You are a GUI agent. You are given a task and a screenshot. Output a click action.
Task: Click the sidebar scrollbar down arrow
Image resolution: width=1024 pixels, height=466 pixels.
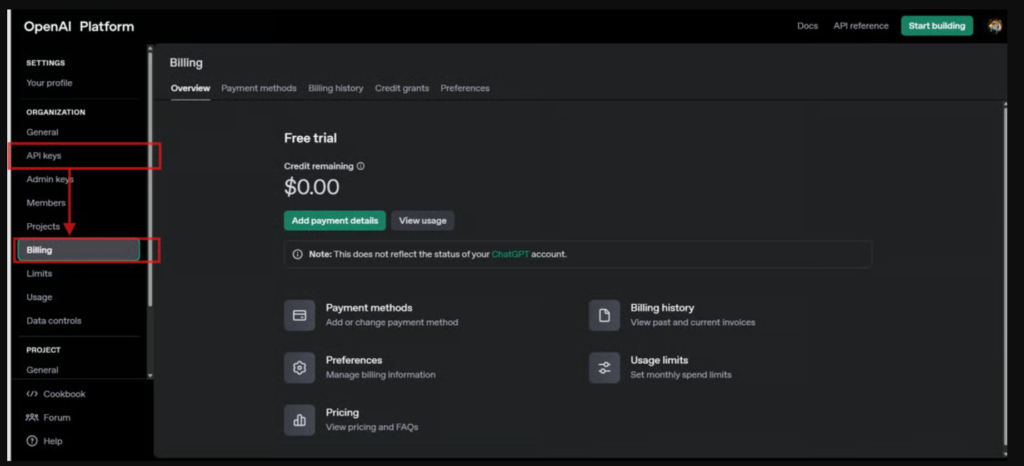pyautogui.click(x=150, y=376)
